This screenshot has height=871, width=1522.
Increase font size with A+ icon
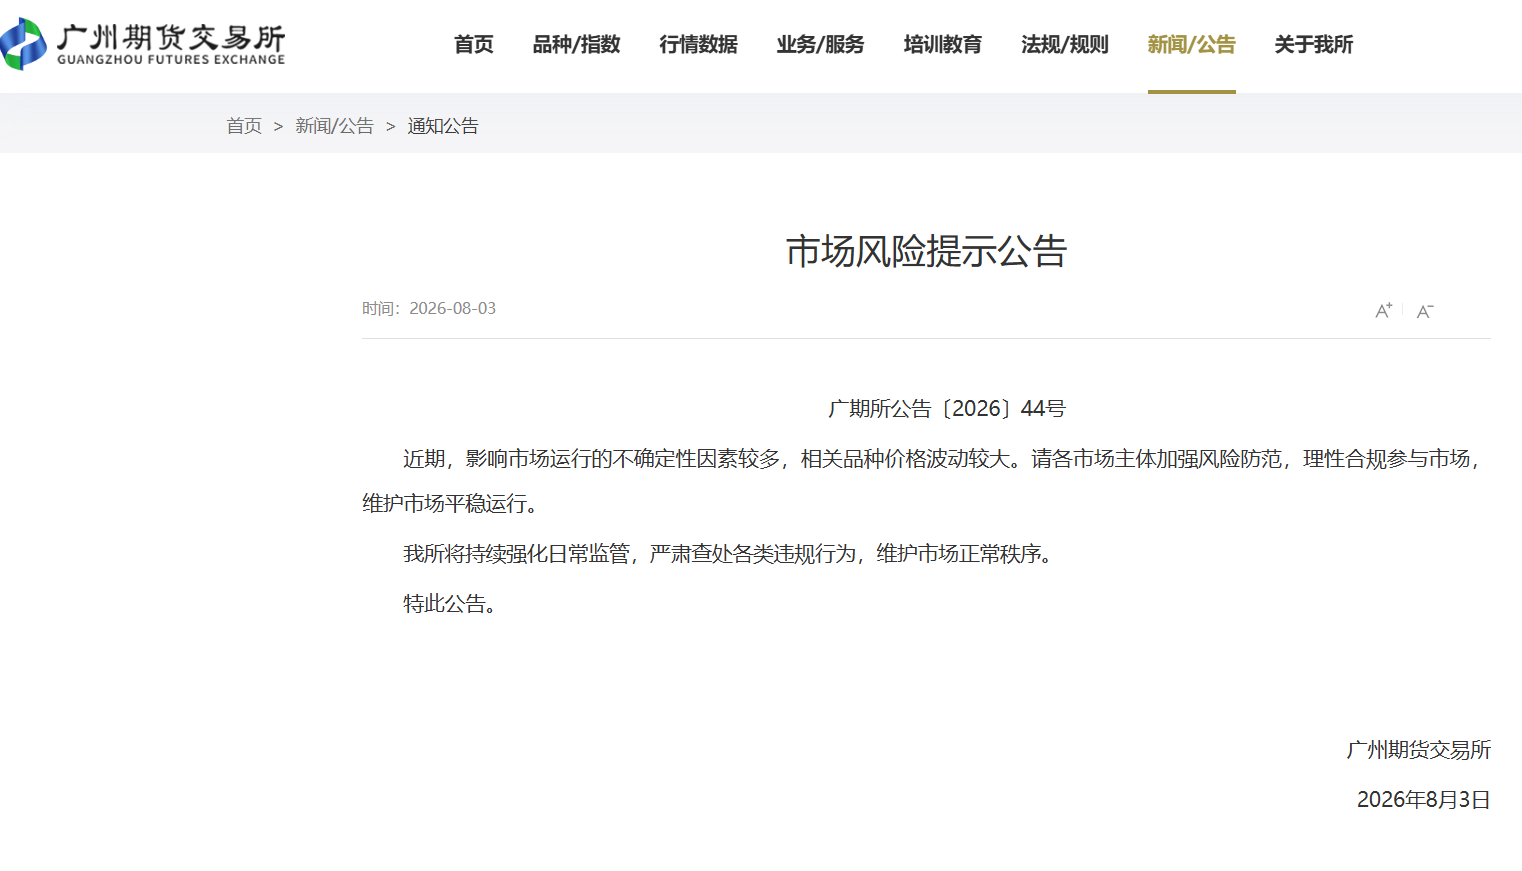(1384, 311)
